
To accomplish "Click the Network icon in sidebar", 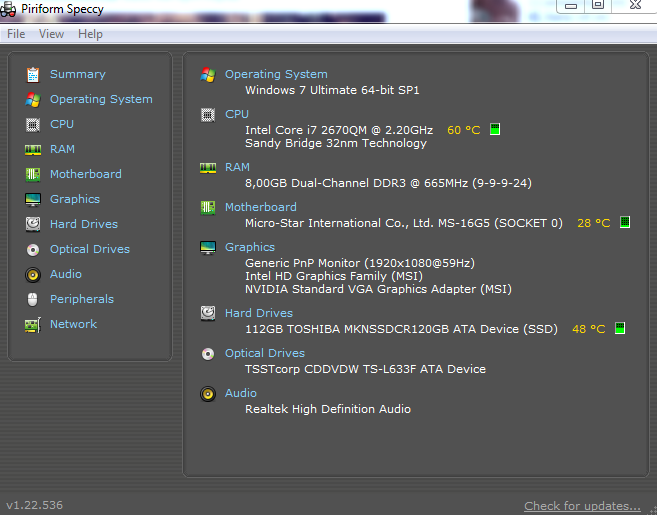I will [x=33, y=324].
